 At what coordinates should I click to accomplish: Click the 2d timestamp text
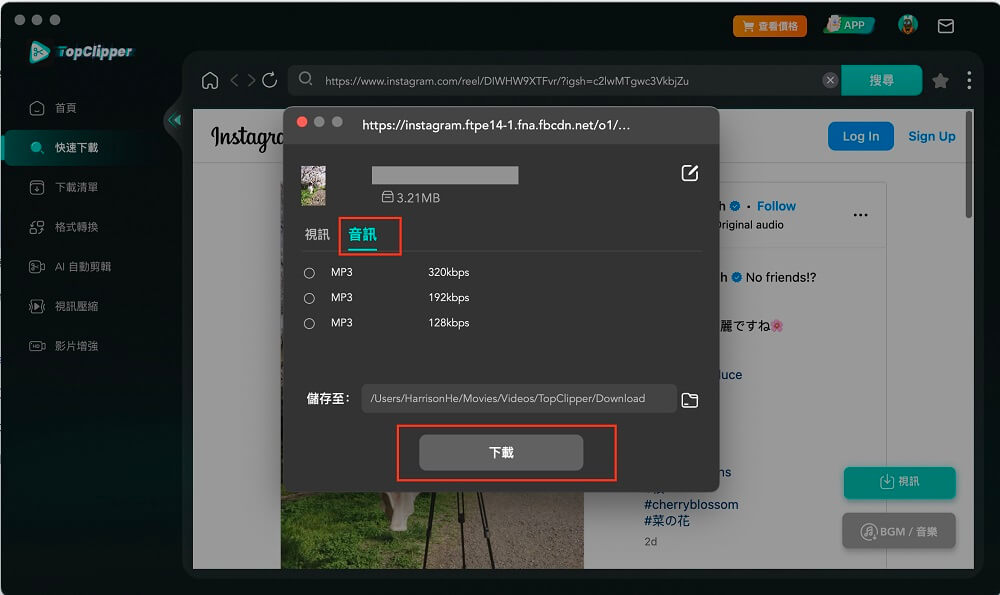point(651,541)
